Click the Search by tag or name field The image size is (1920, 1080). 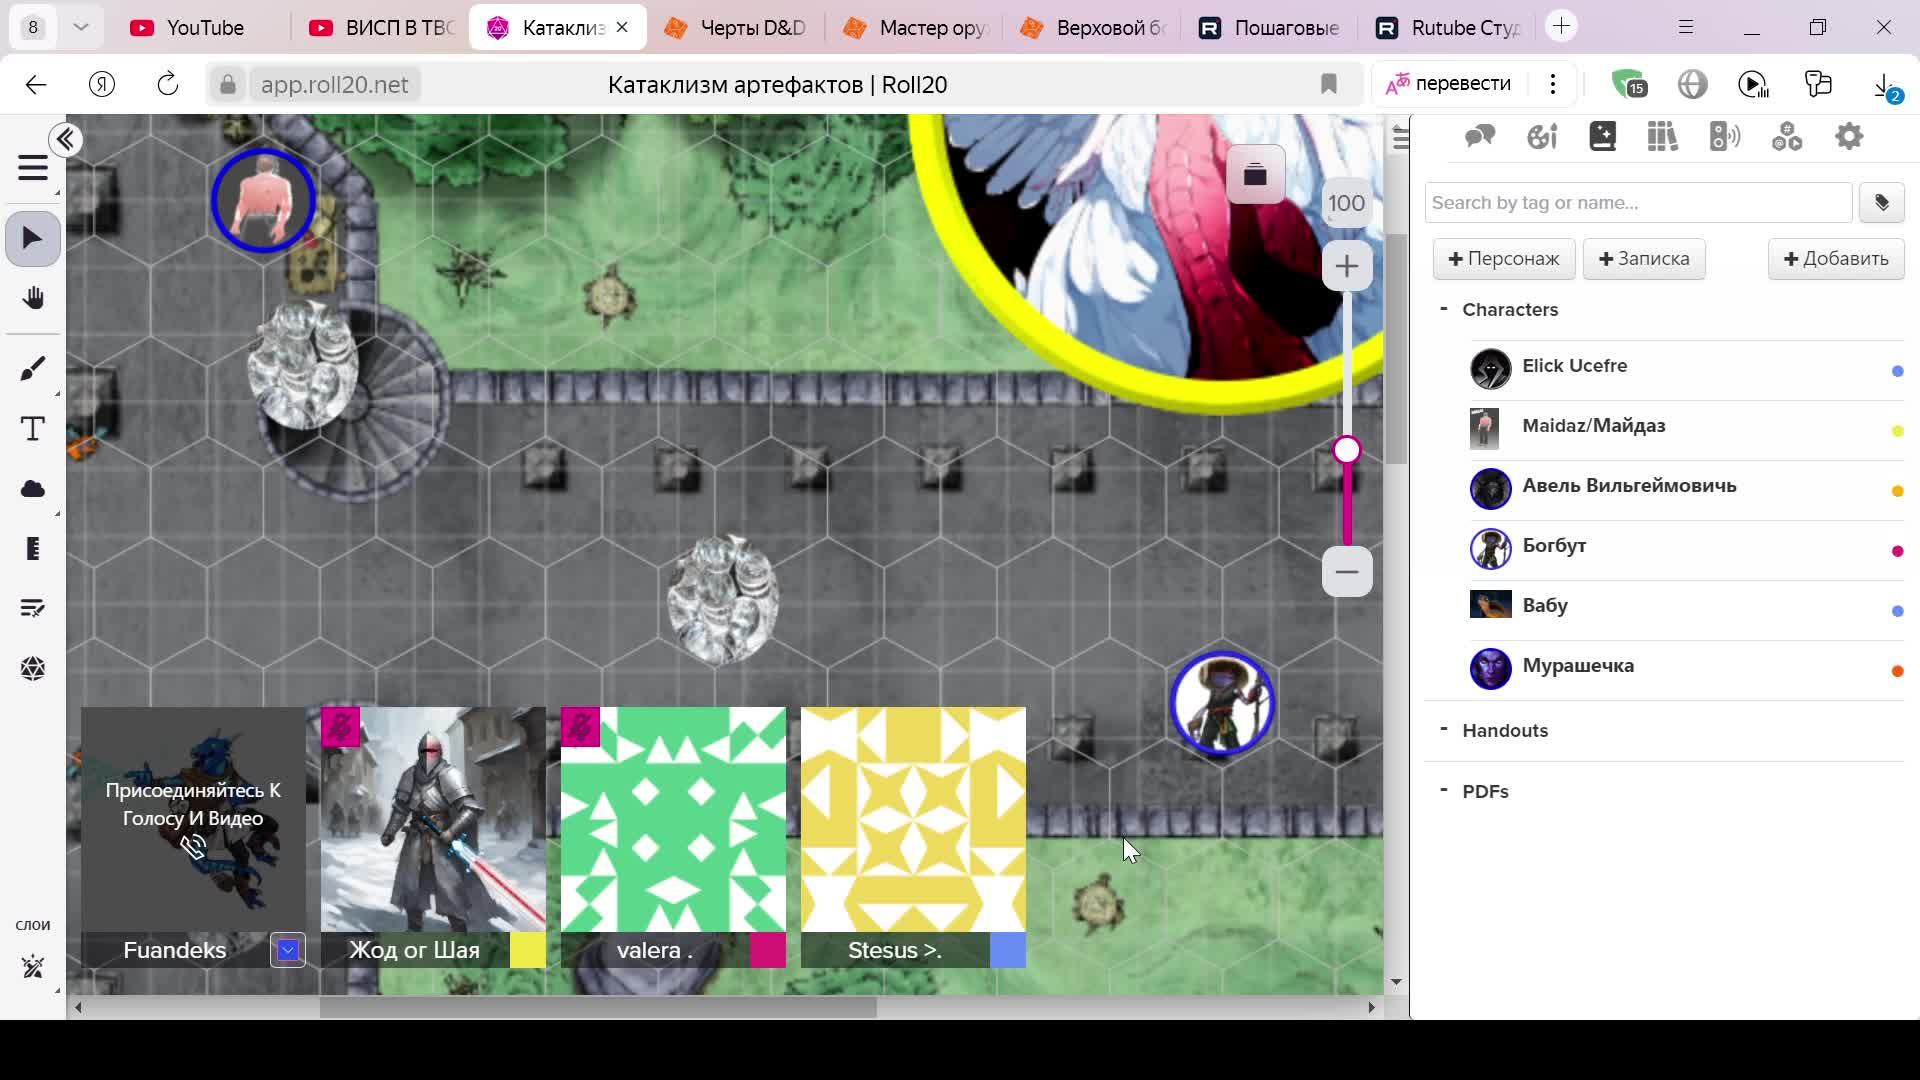pos(1637,203)
